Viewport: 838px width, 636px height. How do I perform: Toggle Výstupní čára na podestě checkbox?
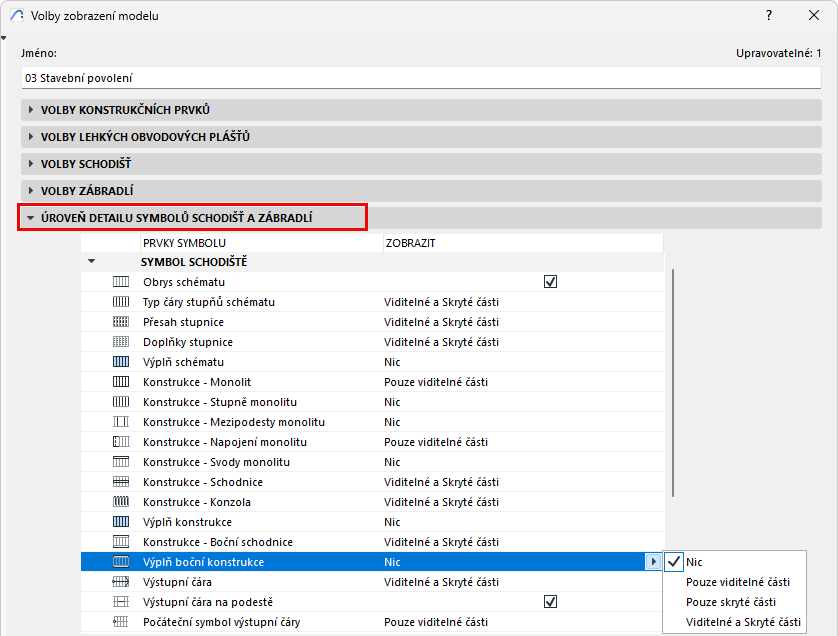coord(550,602)
